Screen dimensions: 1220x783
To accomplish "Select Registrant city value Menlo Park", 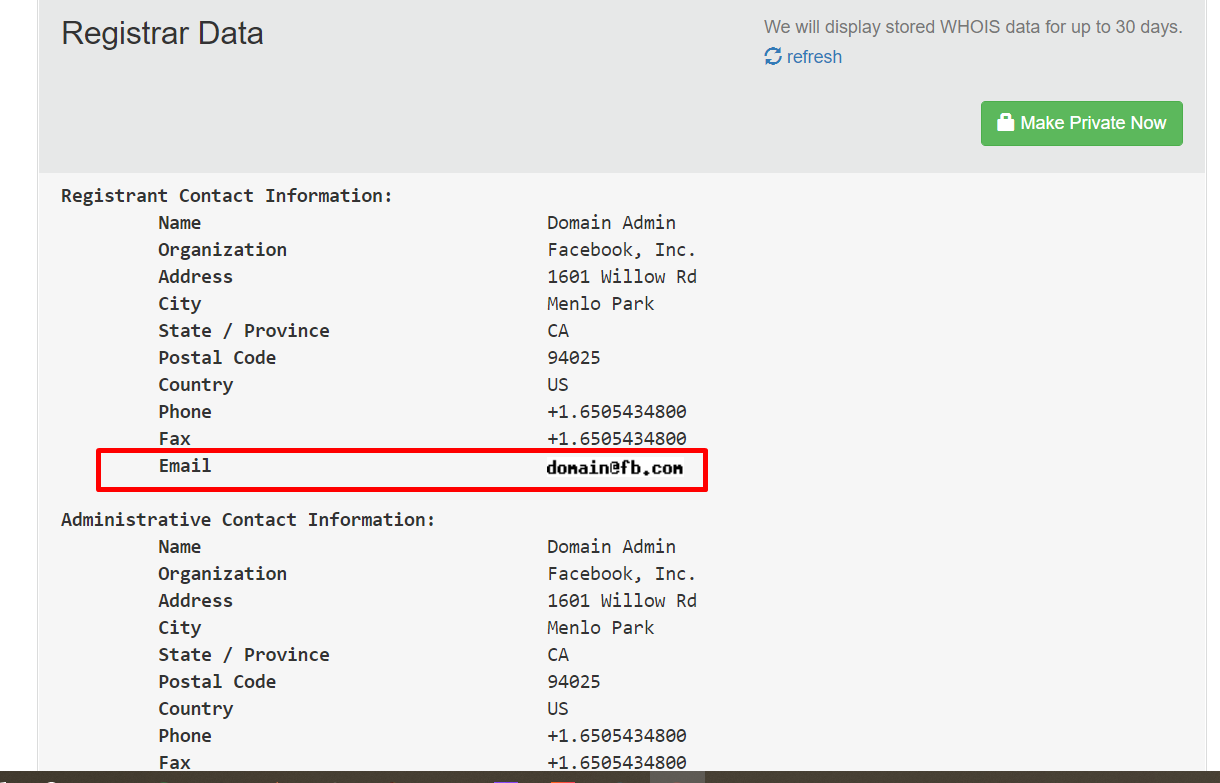I will tap(601, 304).
